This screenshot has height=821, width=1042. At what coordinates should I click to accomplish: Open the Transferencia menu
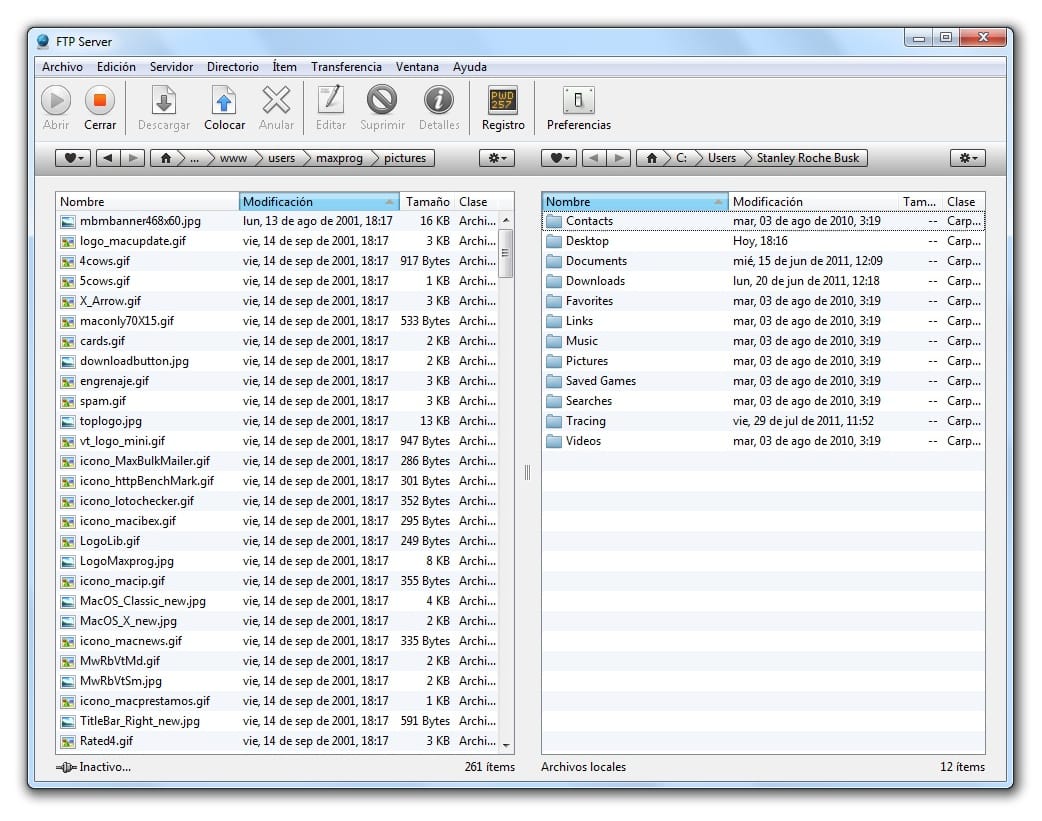(346, 67)
